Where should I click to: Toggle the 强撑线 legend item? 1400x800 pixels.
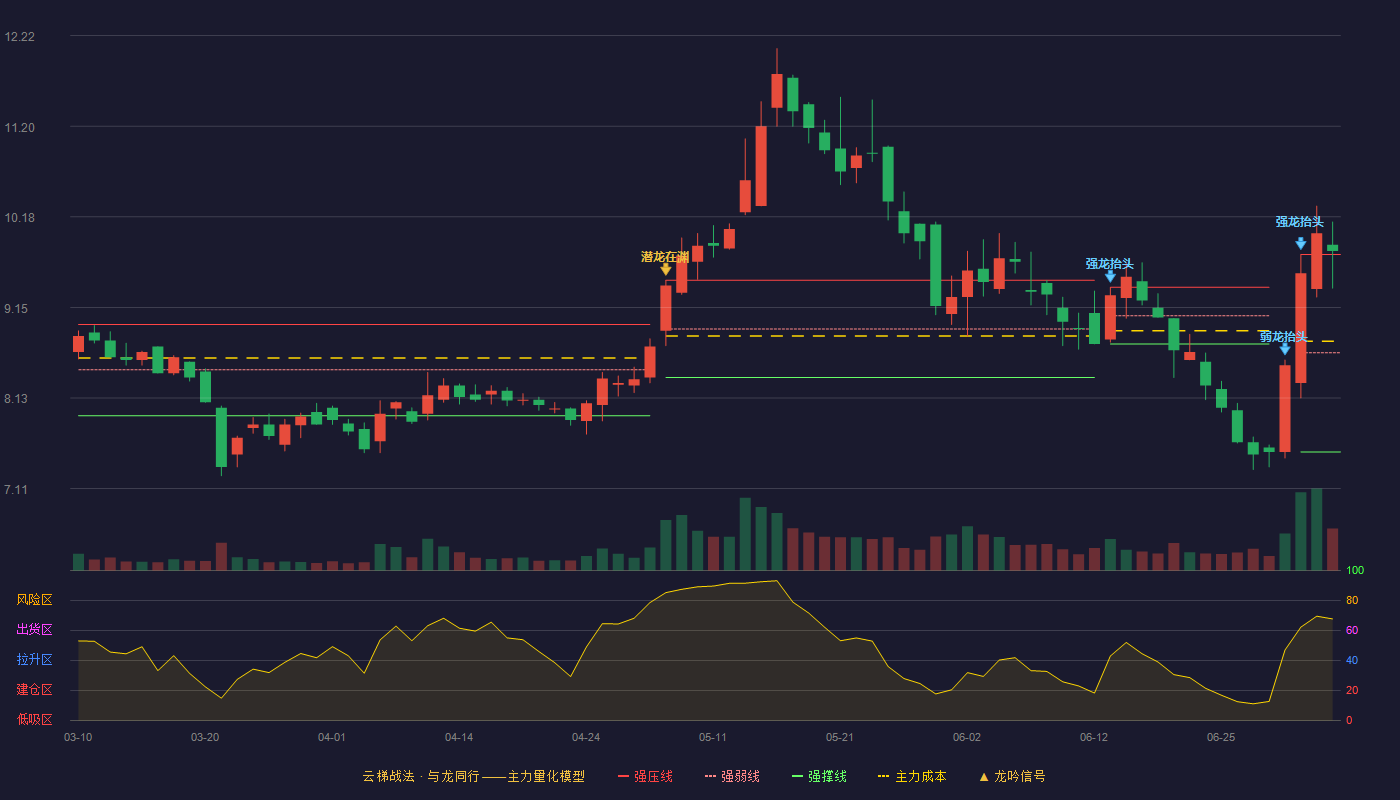coord(819,776)
